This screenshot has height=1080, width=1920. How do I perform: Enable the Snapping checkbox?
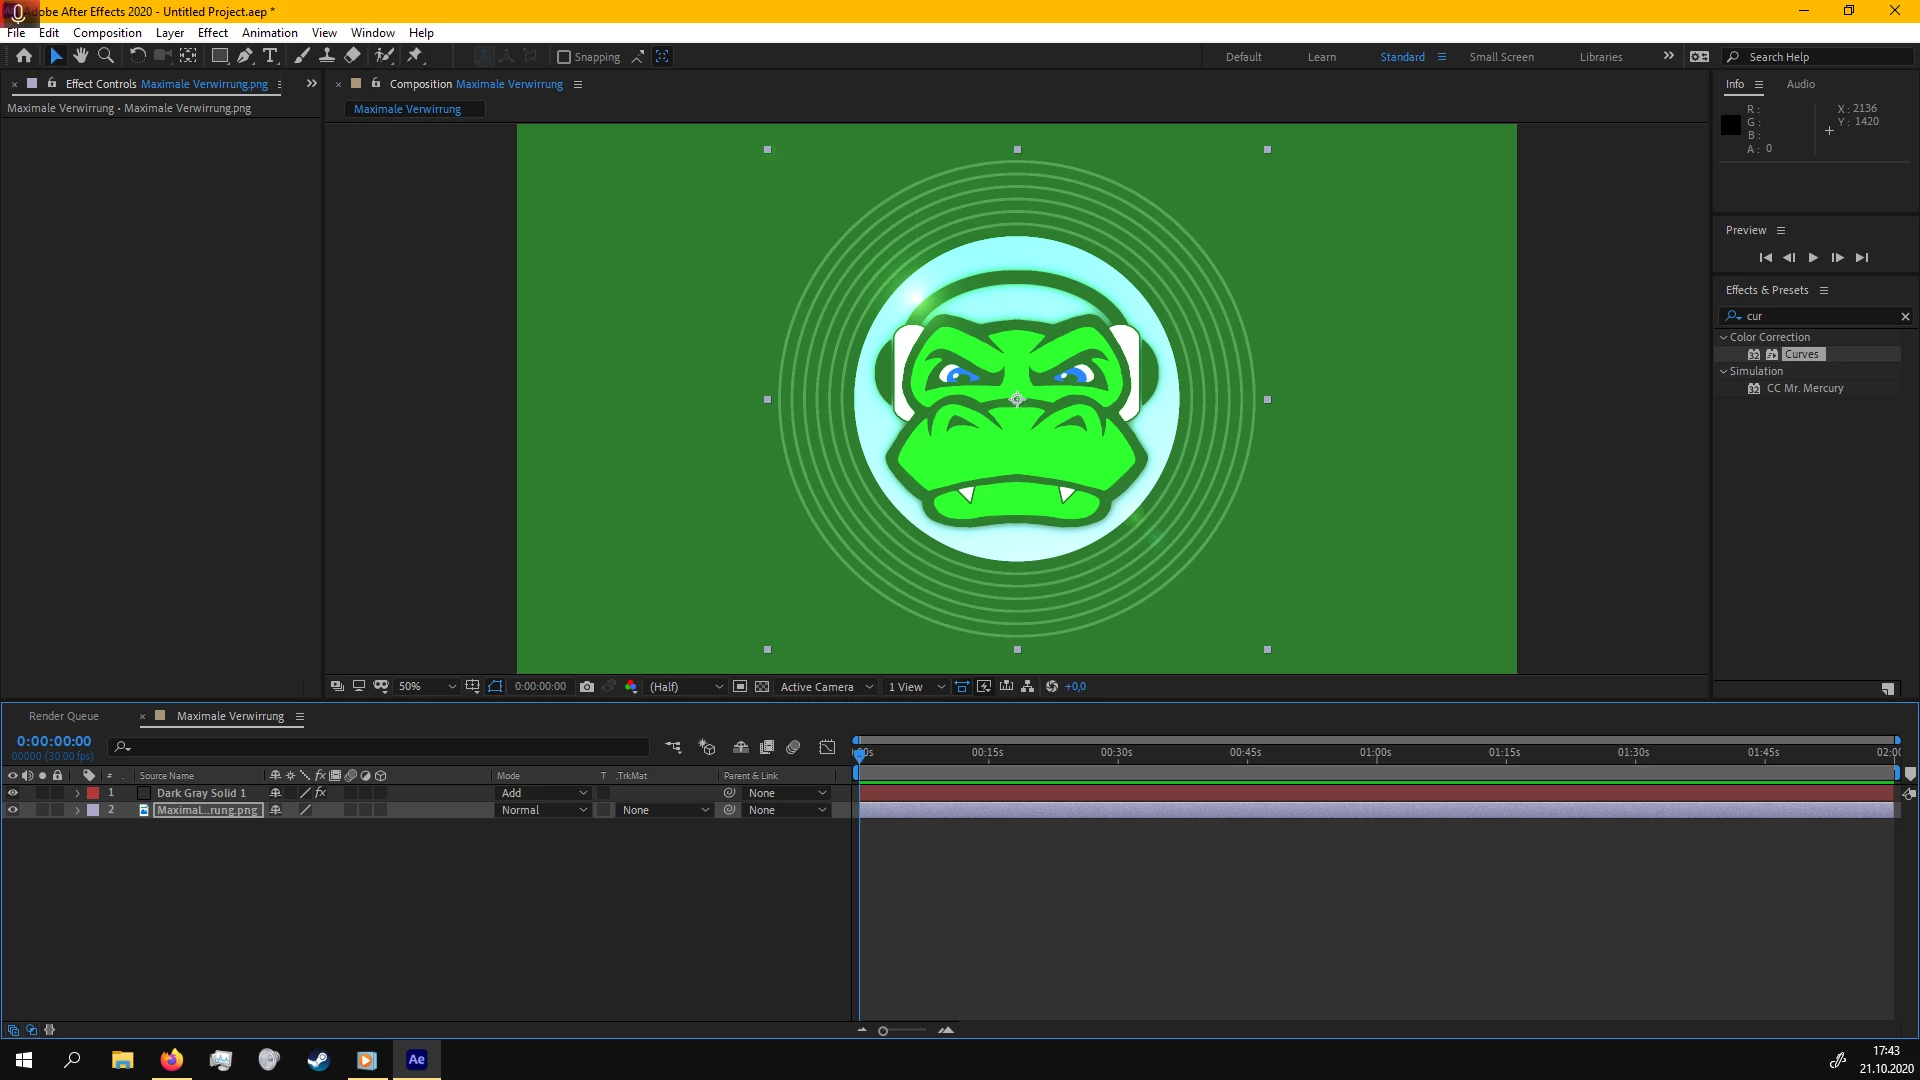[564, 57]
